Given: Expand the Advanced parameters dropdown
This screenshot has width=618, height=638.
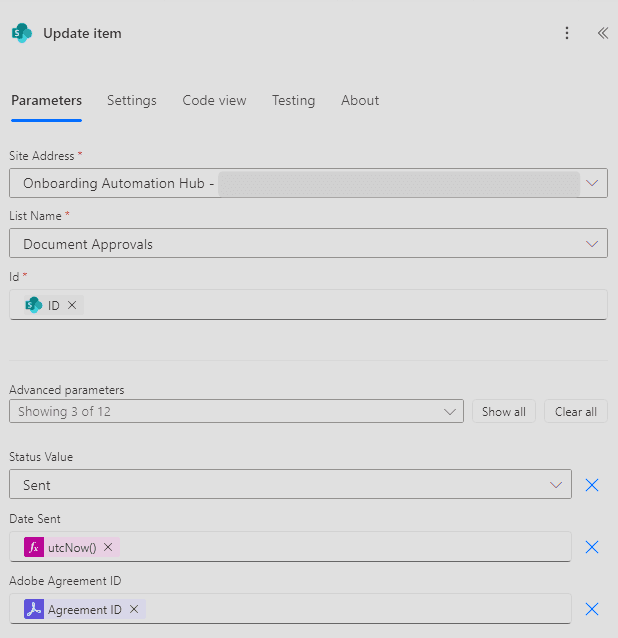Looking at the screenshot, I should [x=449, y=412].
